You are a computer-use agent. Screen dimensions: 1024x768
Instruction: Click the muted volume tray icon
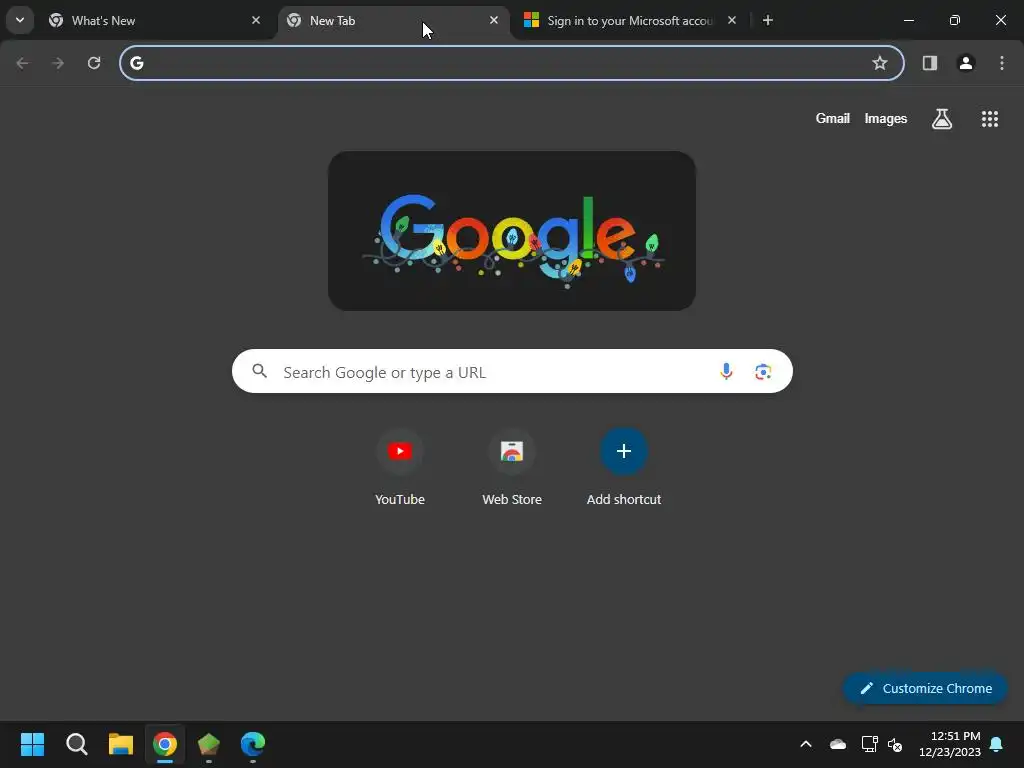895,744
